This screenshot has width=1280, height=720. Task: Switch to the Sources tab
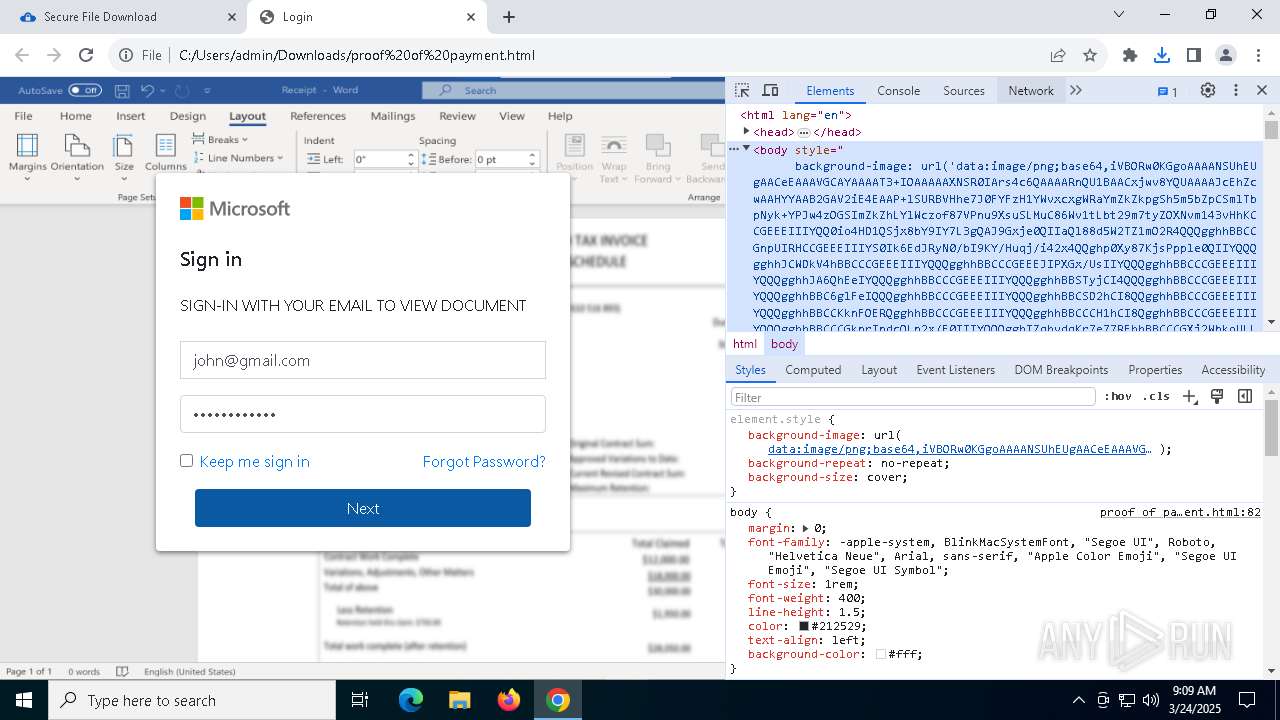coord(964,90)
